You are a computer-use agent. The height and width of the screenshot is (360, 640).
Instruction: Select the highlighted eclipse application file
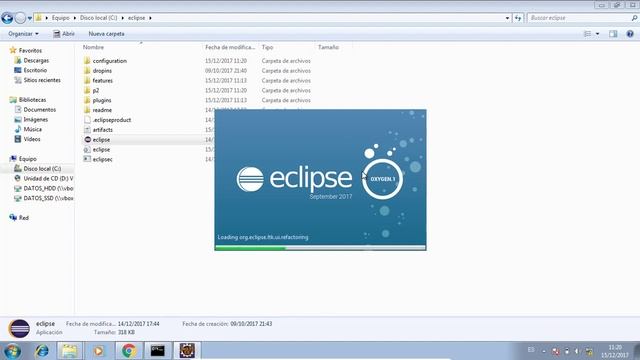[x=101, y=140]
